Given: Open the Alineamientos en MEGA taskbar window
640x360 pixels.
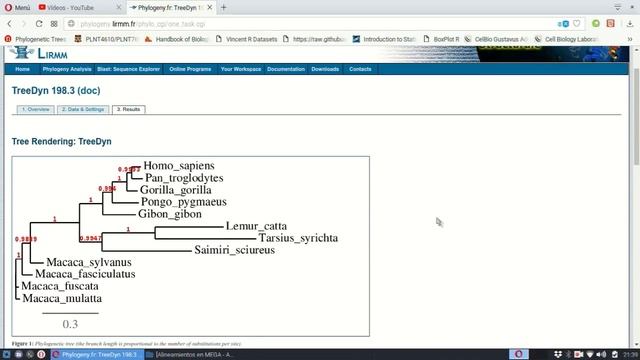Looking at the screenshot, I should 190,355.
